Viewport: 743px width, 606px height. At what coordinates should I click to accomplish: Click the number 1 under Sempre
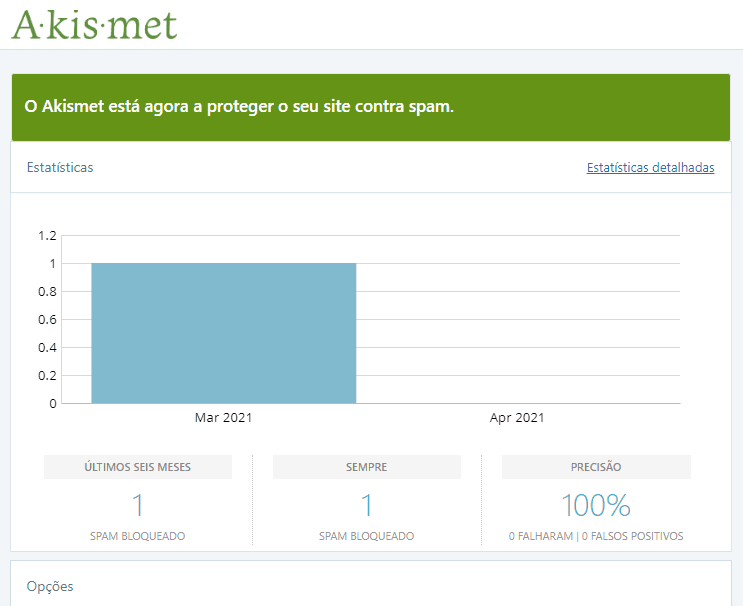pyautogui.click(x=367, y=505)
